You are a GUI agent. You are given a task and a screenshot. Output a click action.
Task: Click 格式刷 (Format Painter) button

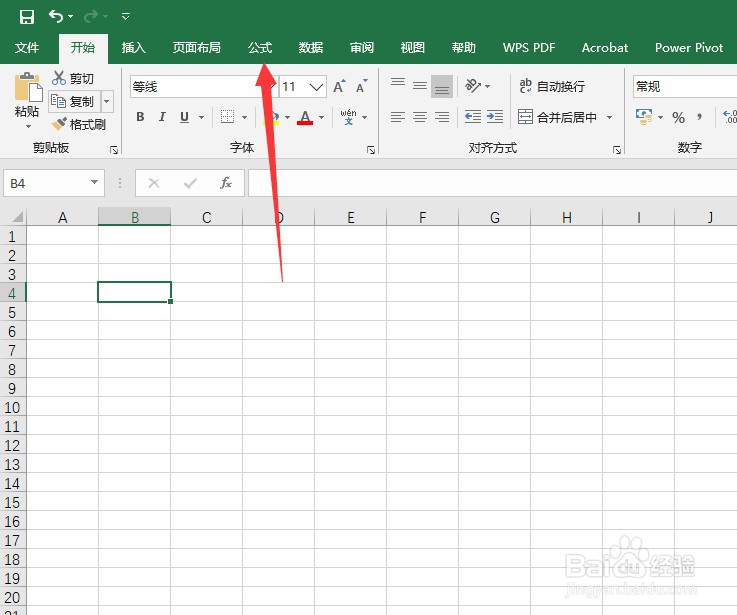coord(78,125)
